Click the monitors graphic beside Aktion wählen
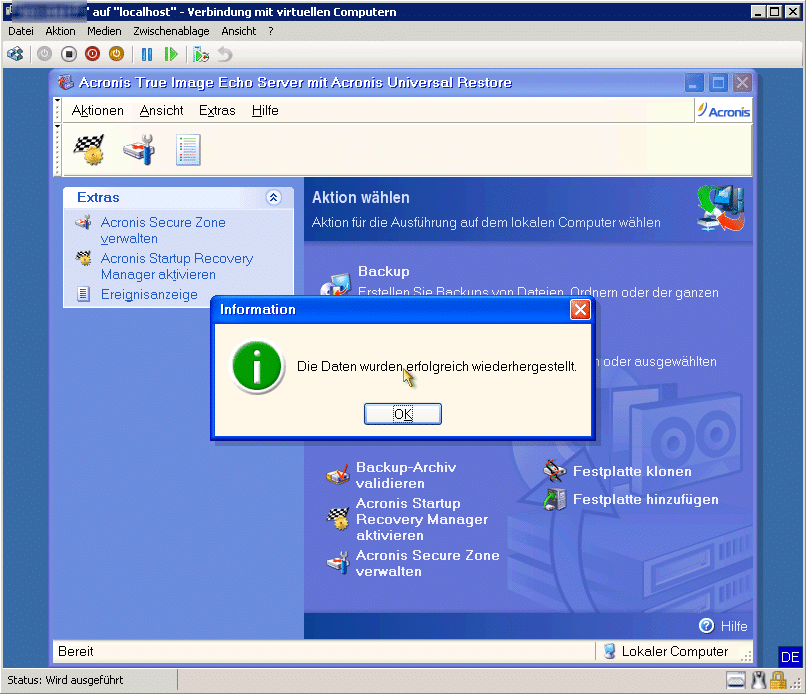Screen dimensions: 806x694 721,208
